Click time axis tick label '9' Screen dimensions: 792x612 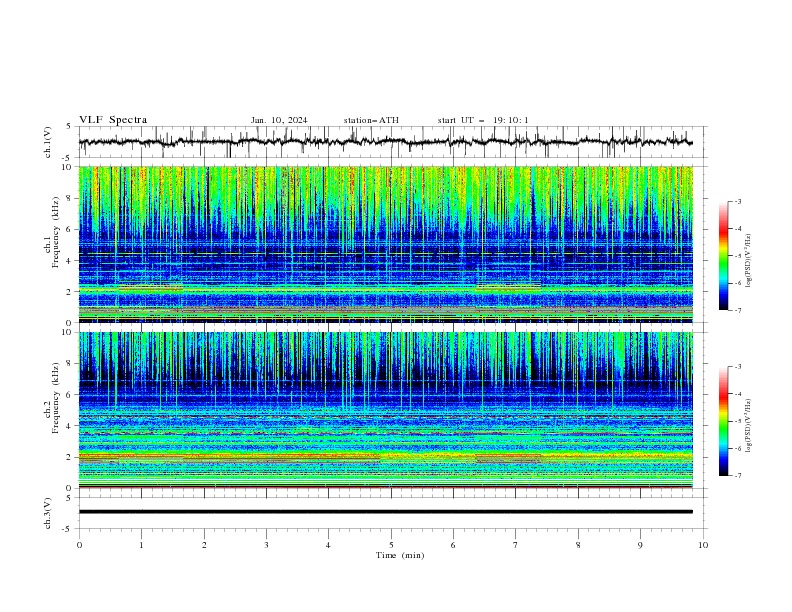[x=640, y=545]
